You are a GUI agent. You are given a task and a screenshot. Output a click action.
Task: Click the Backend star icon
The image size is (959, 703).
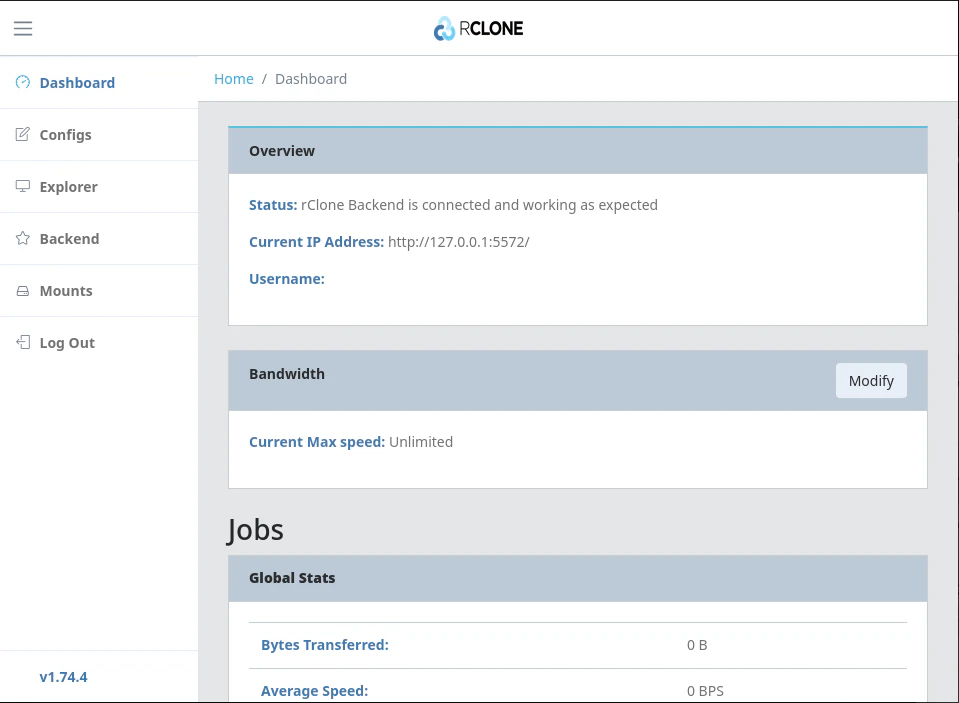[23, 238]
